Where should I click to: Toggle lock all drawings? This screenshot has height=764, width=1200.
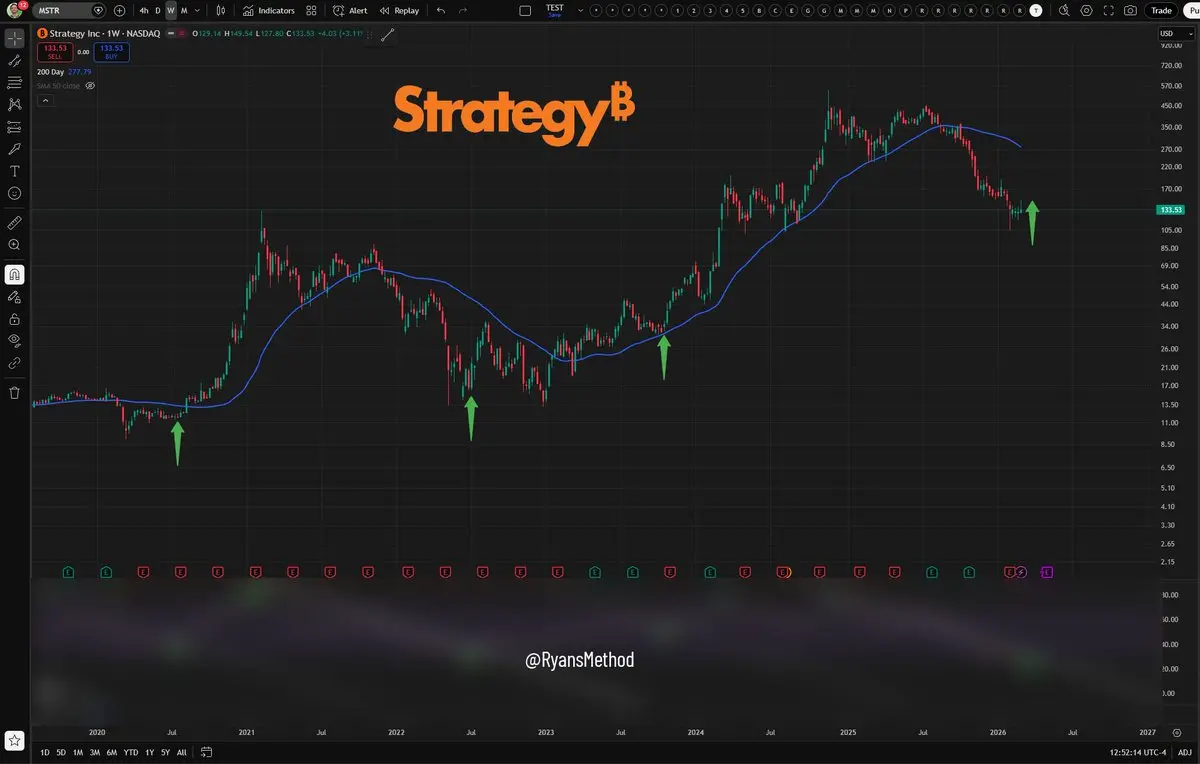coord(15,319)
